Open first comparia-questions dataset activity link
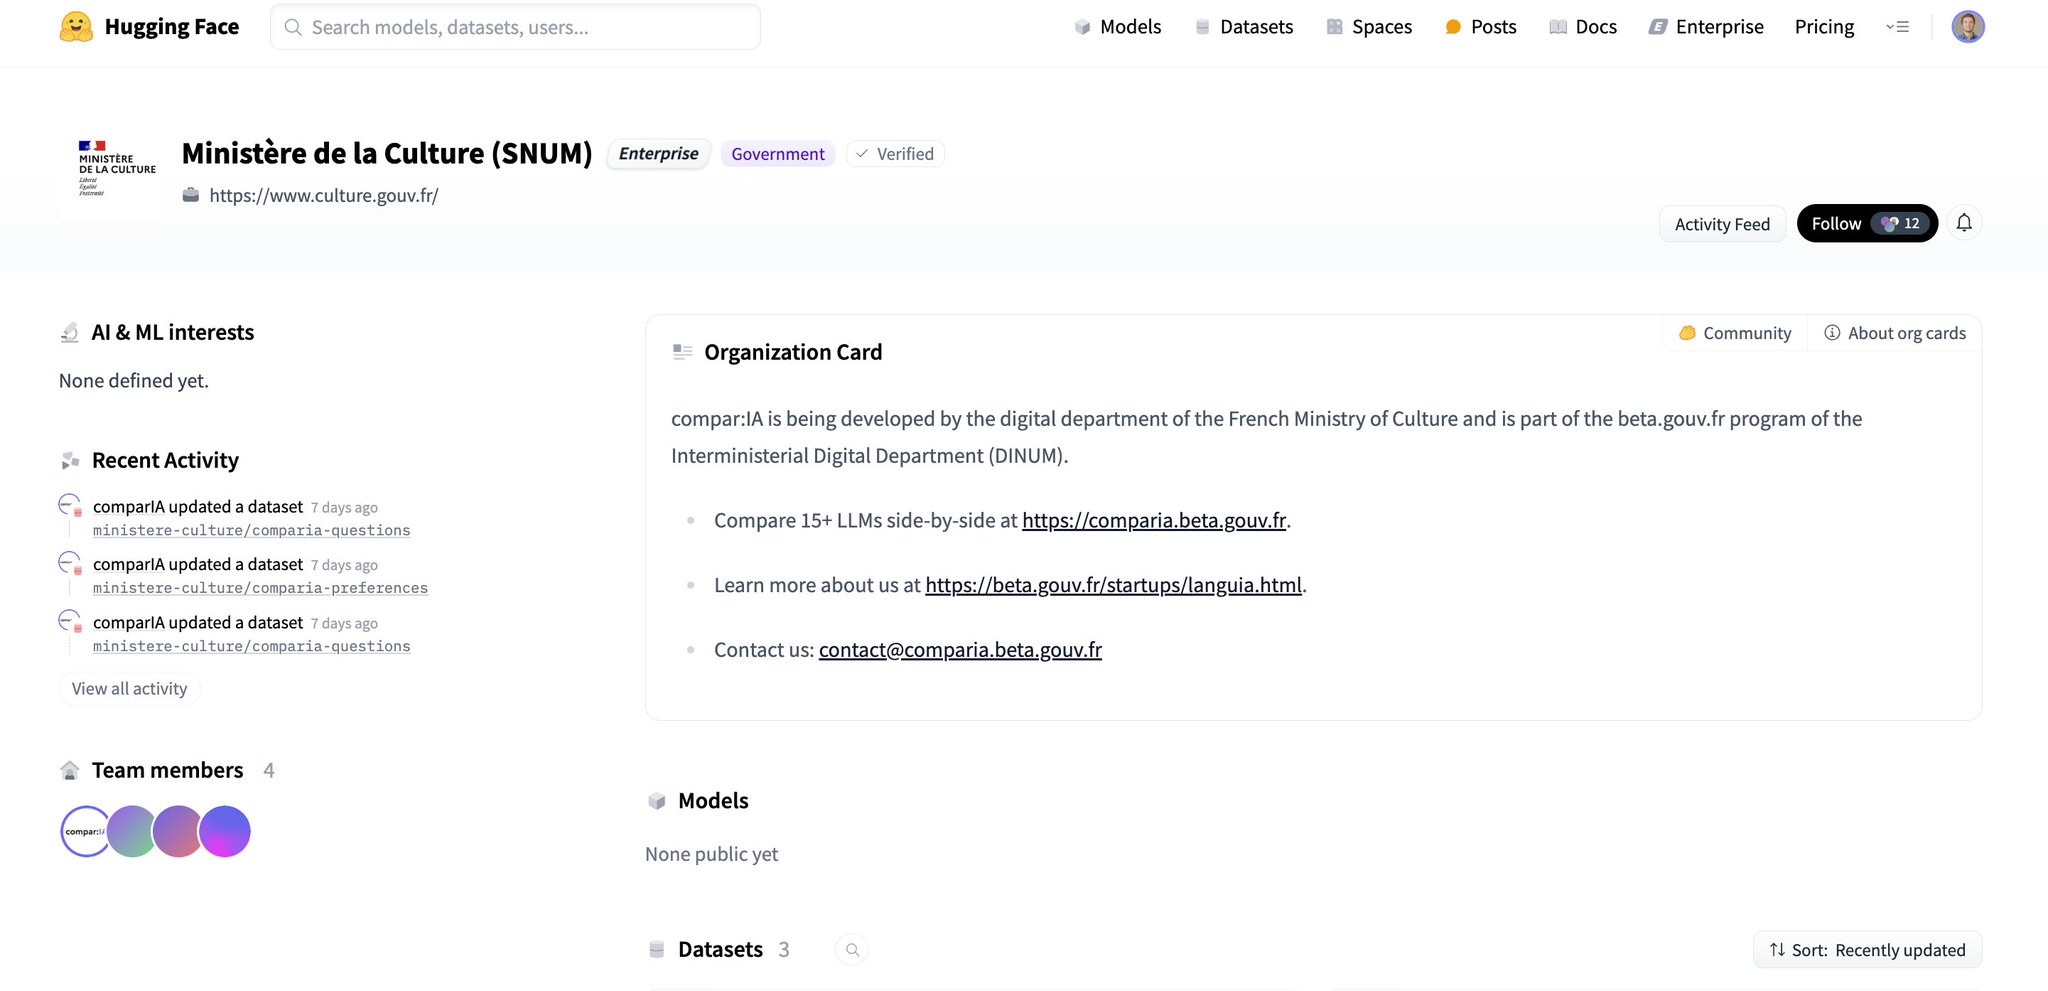 pos(251,530)
